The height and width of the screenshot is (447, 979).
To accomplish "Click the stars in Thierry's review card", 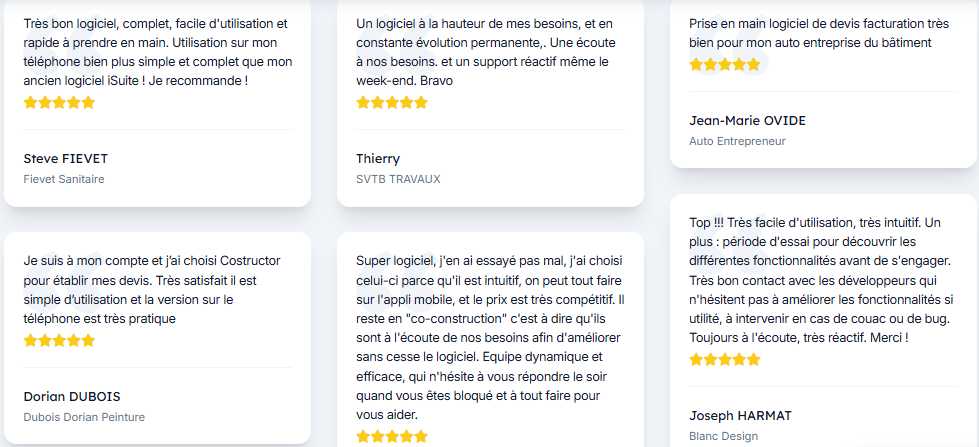I will point(392,102).
